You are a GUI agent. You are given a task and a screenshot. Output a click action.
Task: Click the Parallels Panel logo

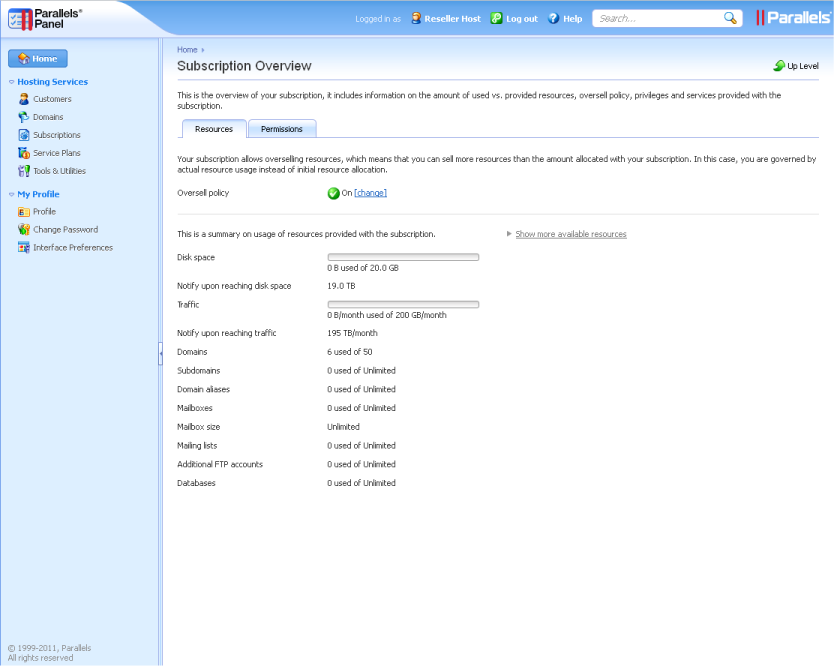tap(45, 19)
